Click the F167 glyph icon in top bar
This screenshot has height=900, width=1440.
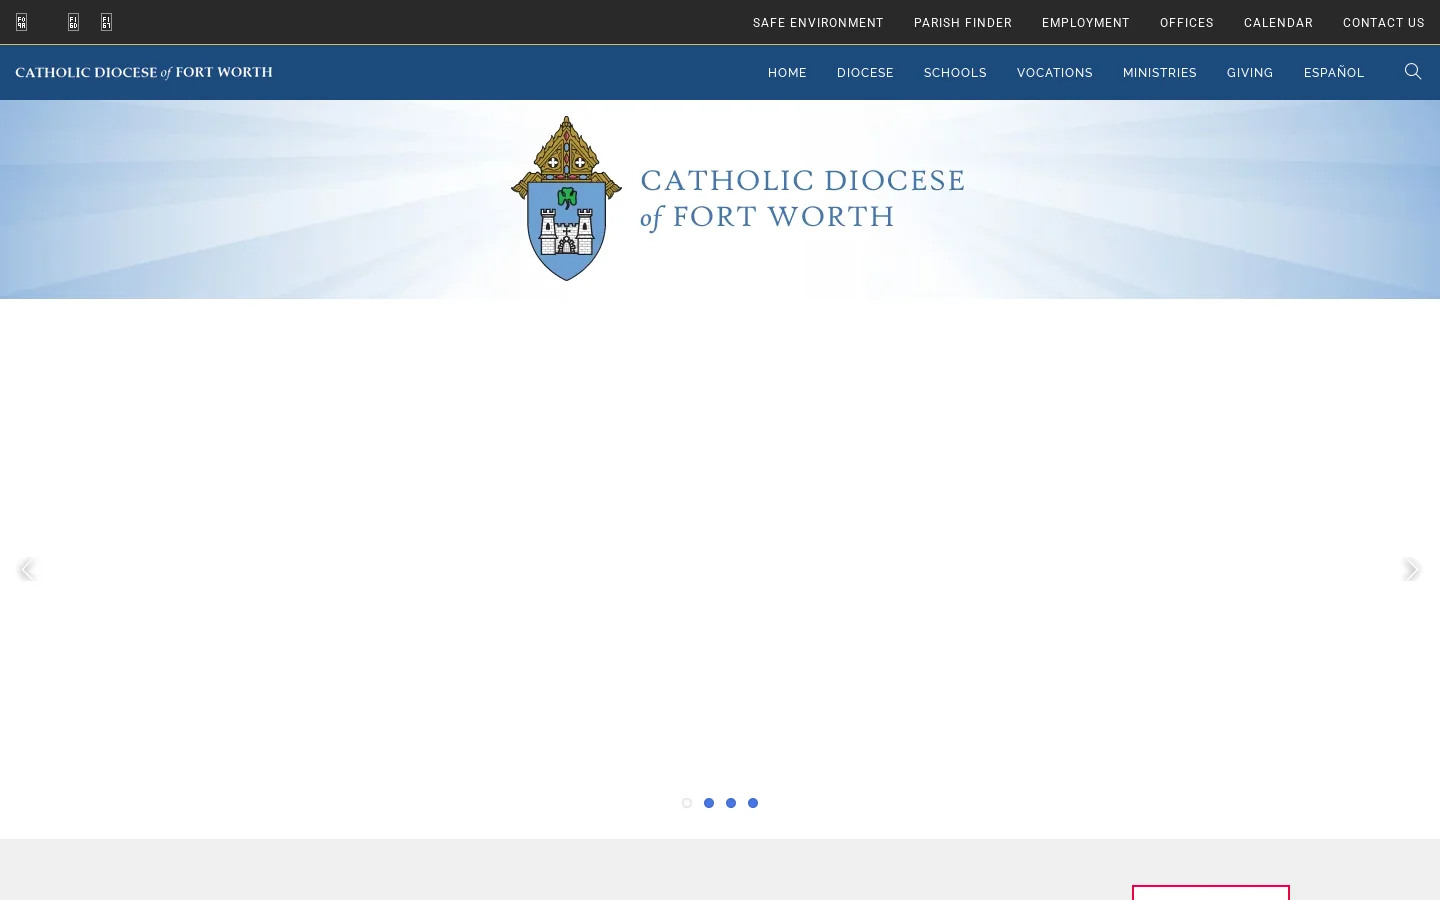tap(106, 22)
